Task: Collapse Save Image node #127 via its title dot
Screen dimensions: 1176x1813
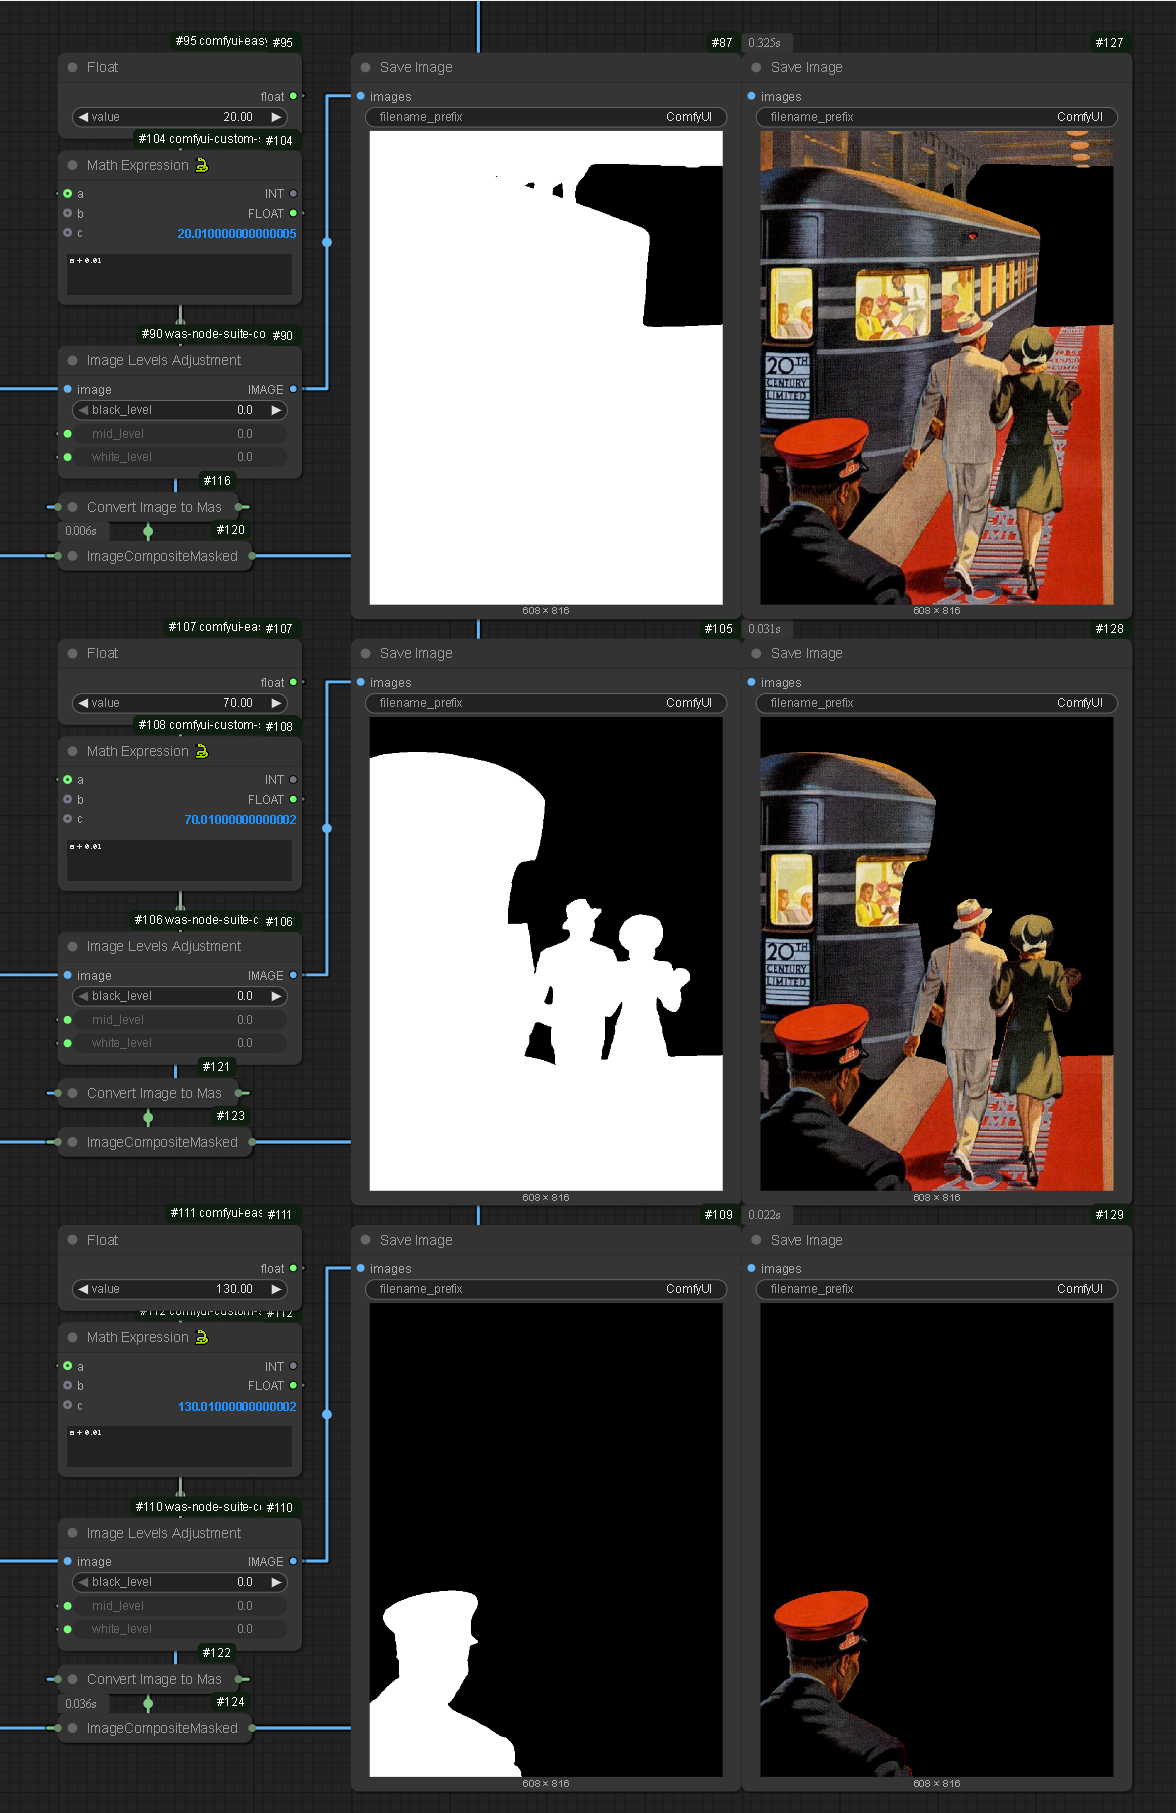Action: point(756,67)
